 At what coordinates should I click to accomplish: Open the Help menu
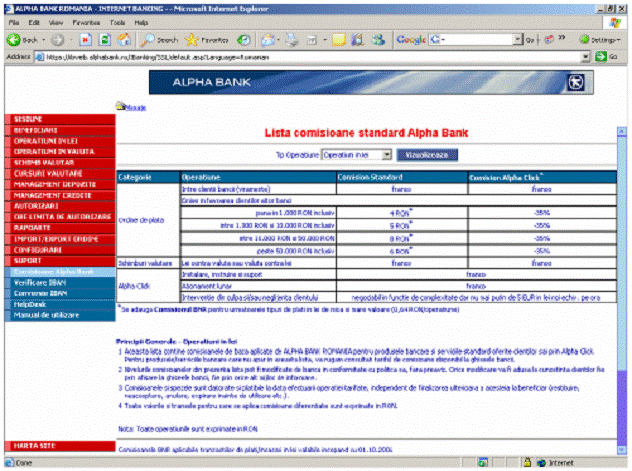[x=141, y=23]
